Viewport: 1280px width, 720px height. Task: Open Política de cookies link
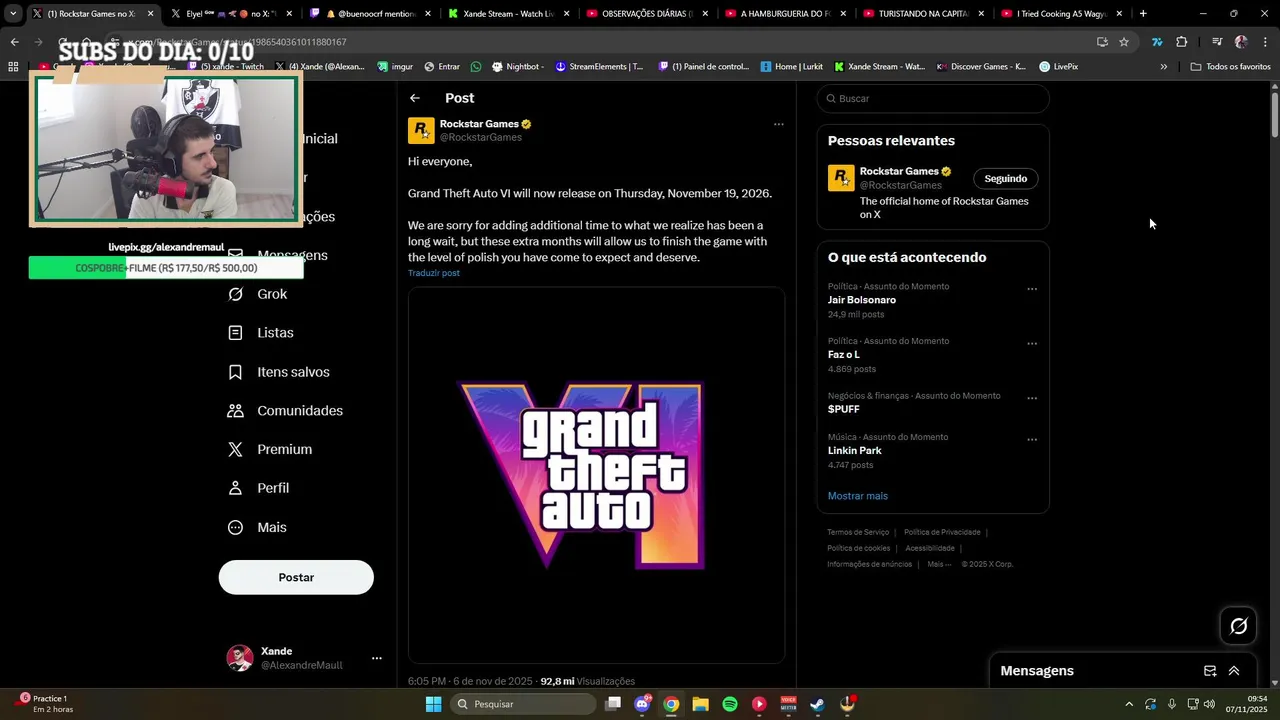click(858, 548)
